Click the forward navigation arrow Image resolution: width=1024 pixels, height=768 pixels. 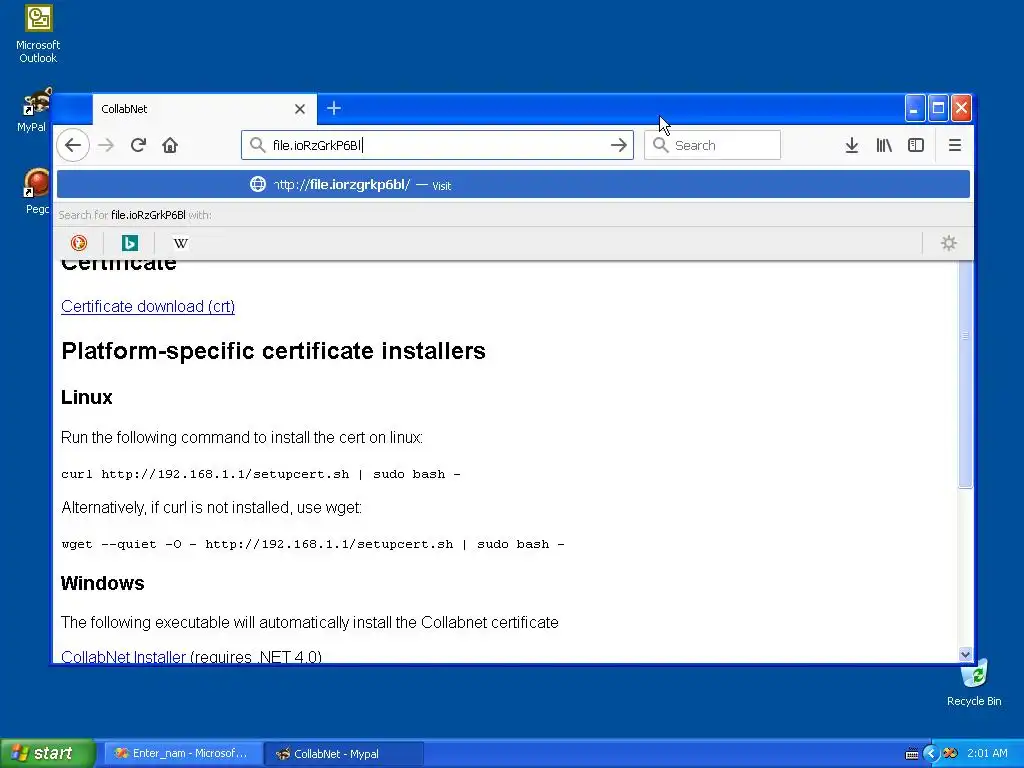pos(106,145)
